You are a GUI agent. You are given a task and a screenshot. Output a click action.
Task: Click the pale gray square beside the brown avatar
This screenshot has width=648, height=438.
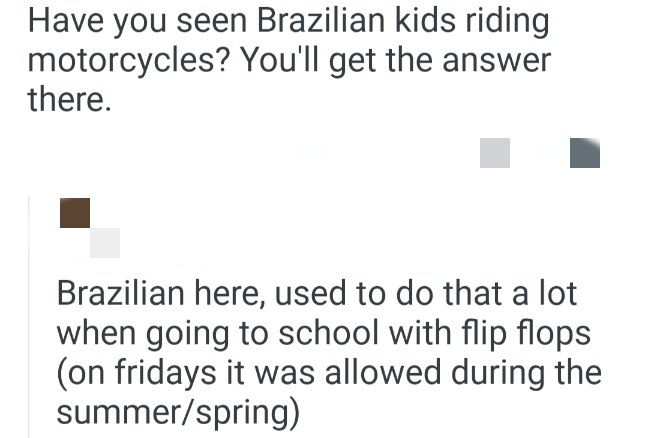click(x=105, y=242)
